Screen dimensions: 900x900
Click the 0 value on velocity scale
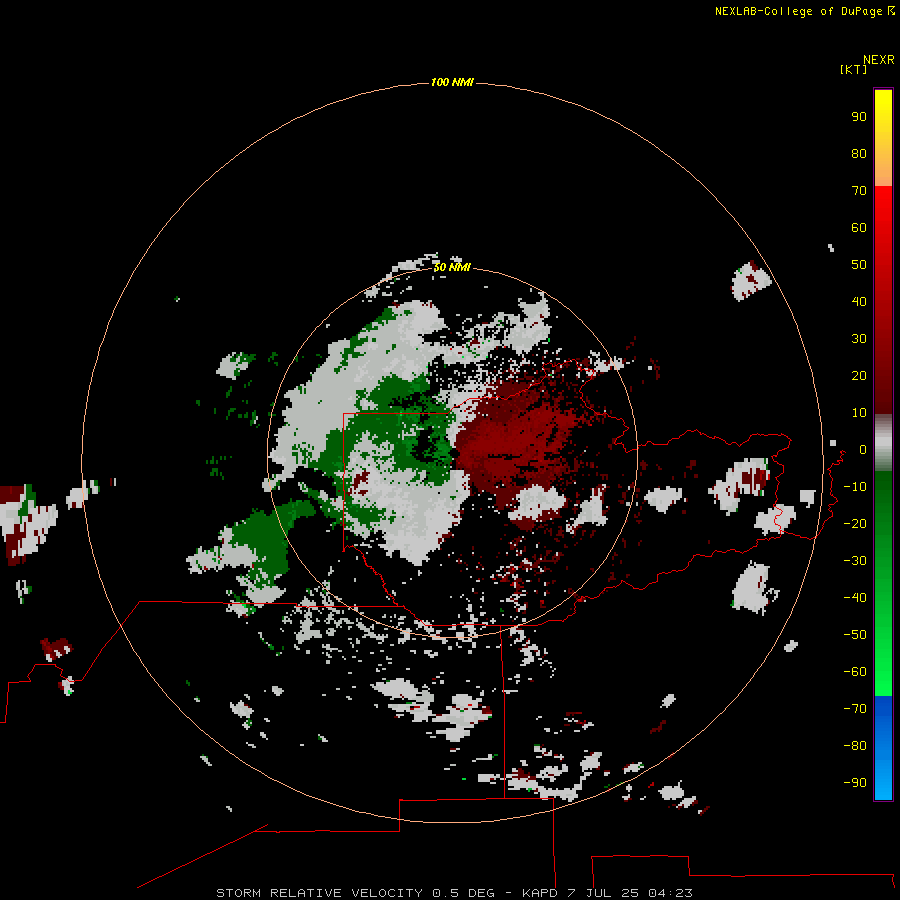[x=863, y=449]
